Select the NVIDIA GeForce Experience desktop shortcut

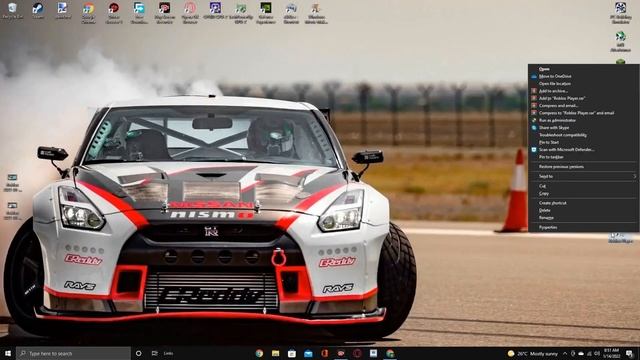[x=266, y=12]
